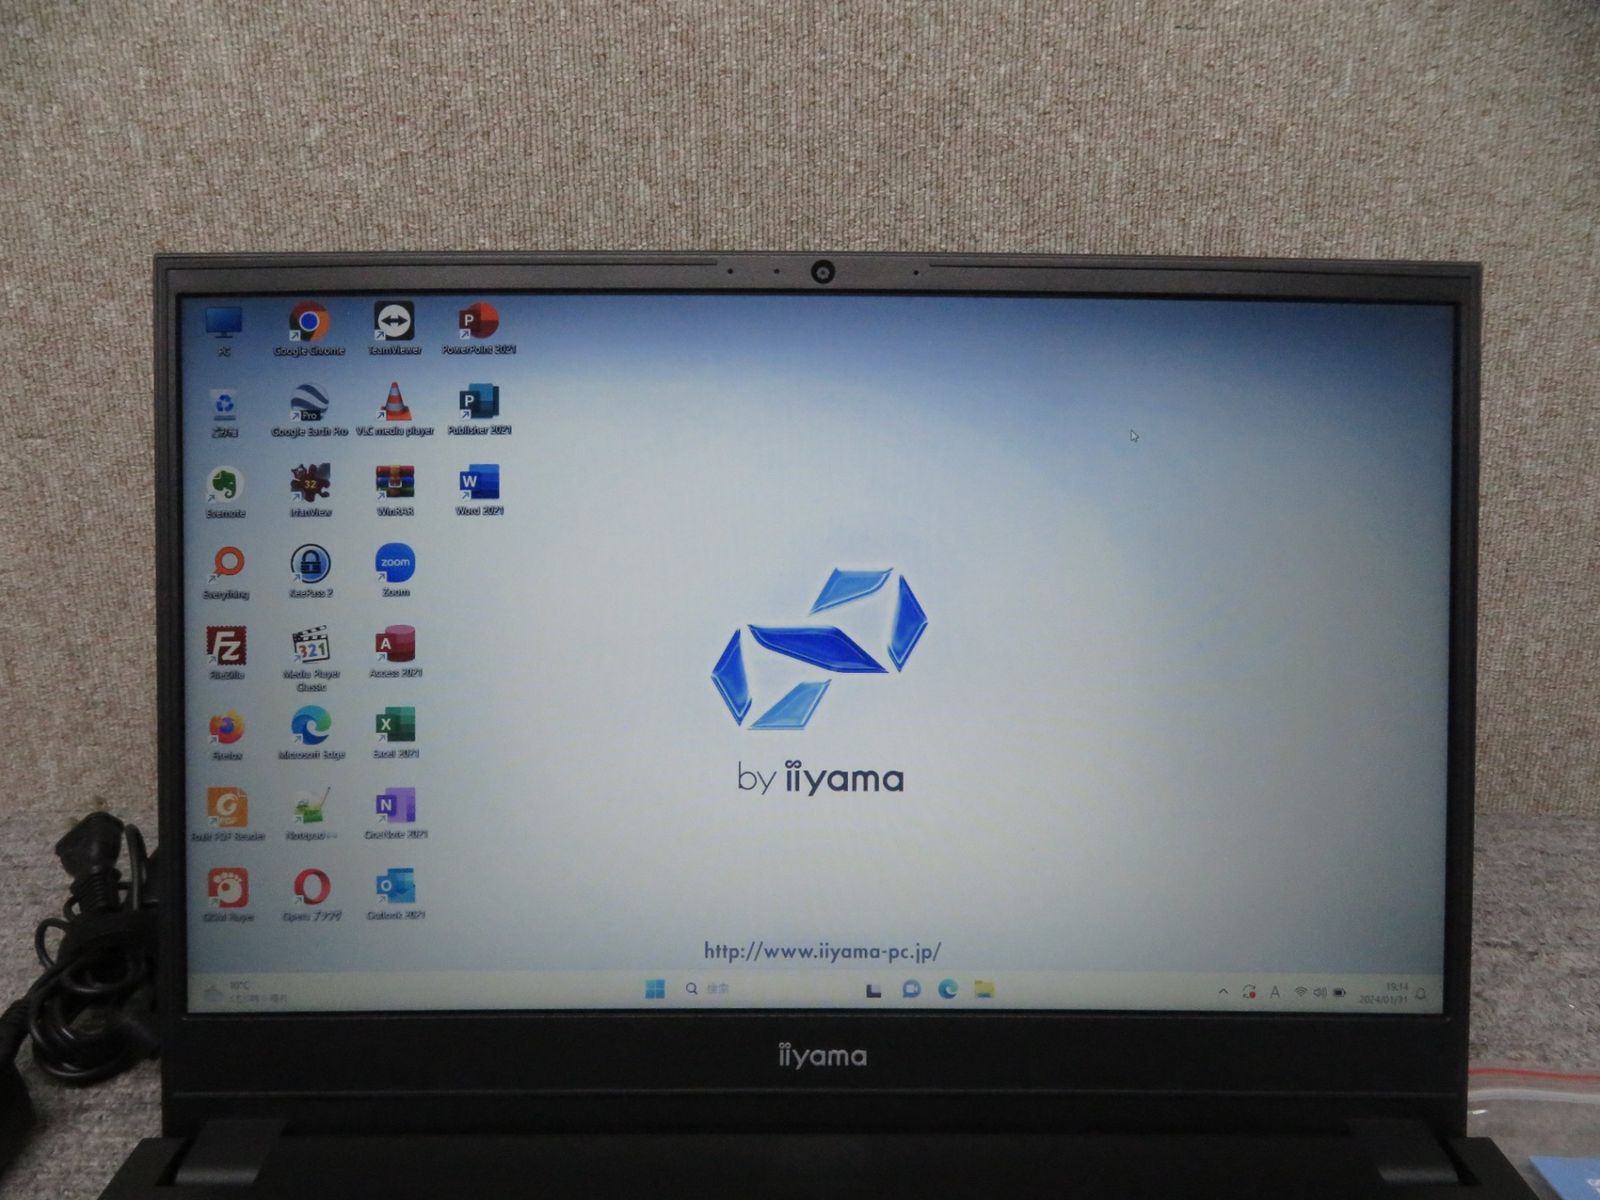
Task: Open the Foxit PDF Reader shortcut
Action: [227, 815]
